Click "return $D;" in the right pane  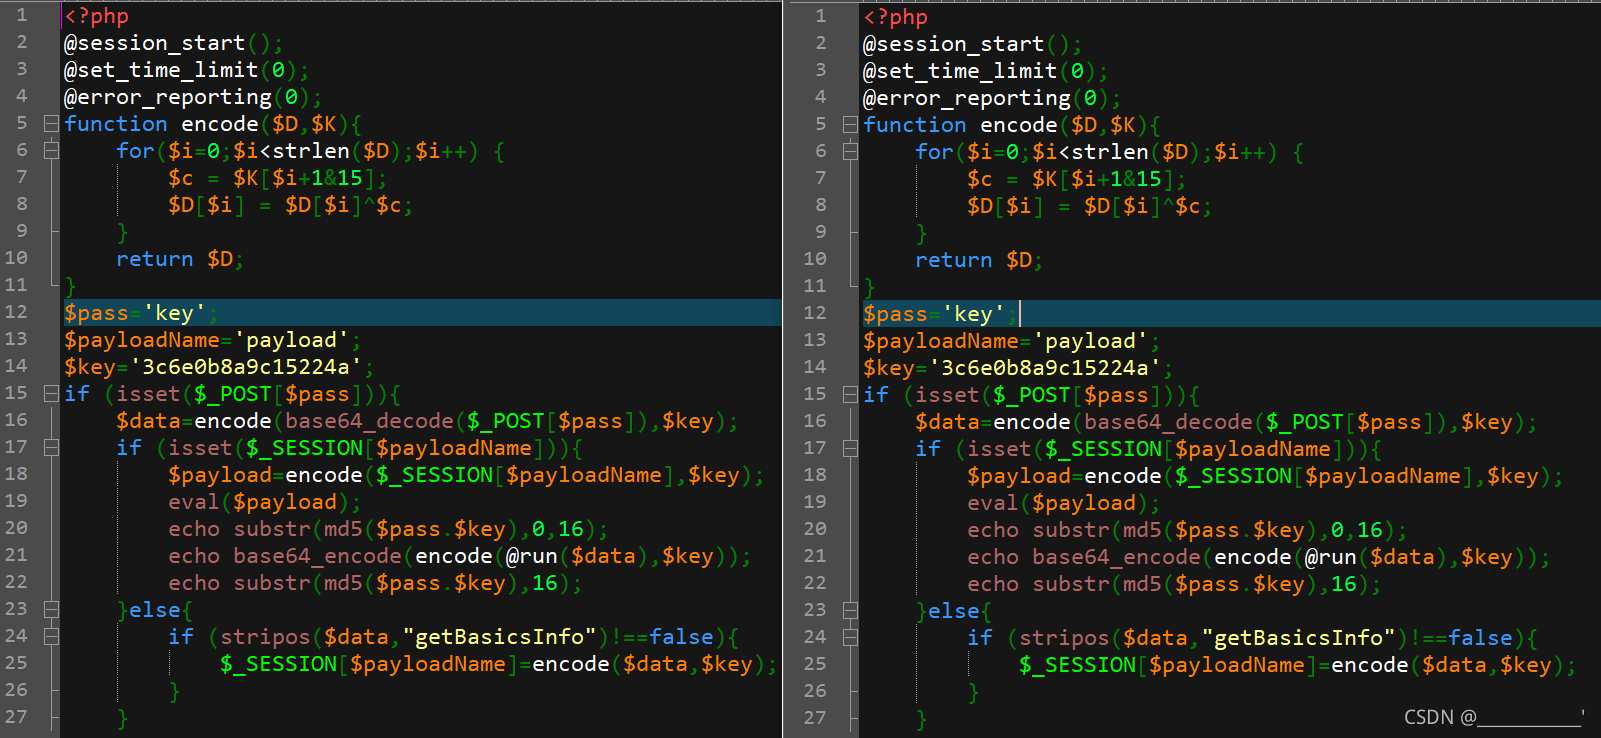(x=979, y=260)
